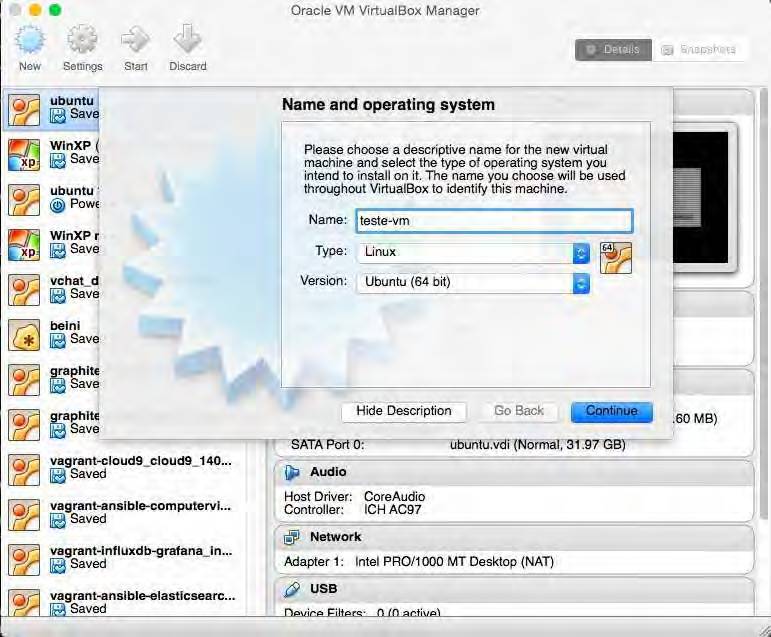The width and height of the screenshot is (771, 637).
Task: Click the details pane vertical scrollbar
Action: point(764,305)
